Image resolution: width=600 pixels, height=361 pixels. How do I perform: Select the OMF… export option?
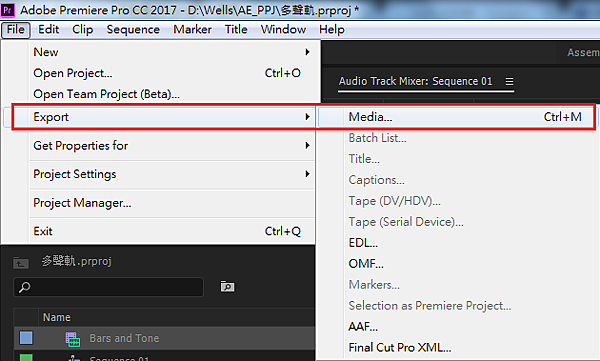point(366,263)
